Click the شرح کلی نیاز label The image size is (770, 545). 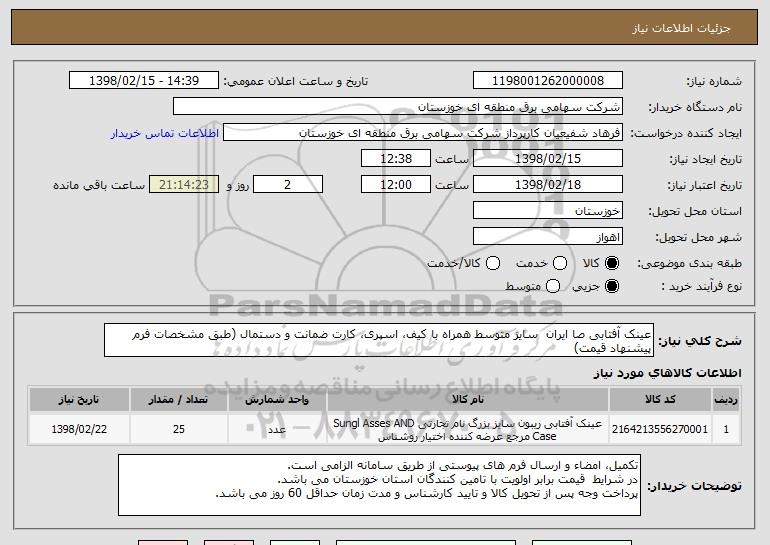coord(700,341)
